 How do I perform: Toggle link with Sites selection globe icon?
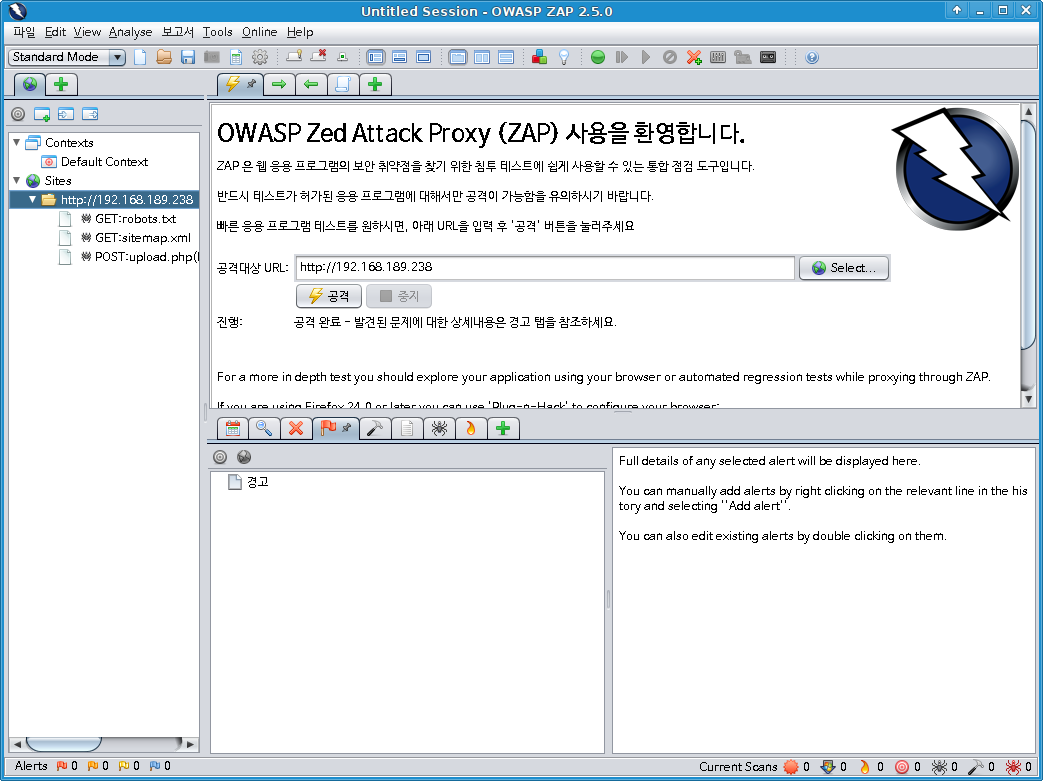click(x=244, y=457)
